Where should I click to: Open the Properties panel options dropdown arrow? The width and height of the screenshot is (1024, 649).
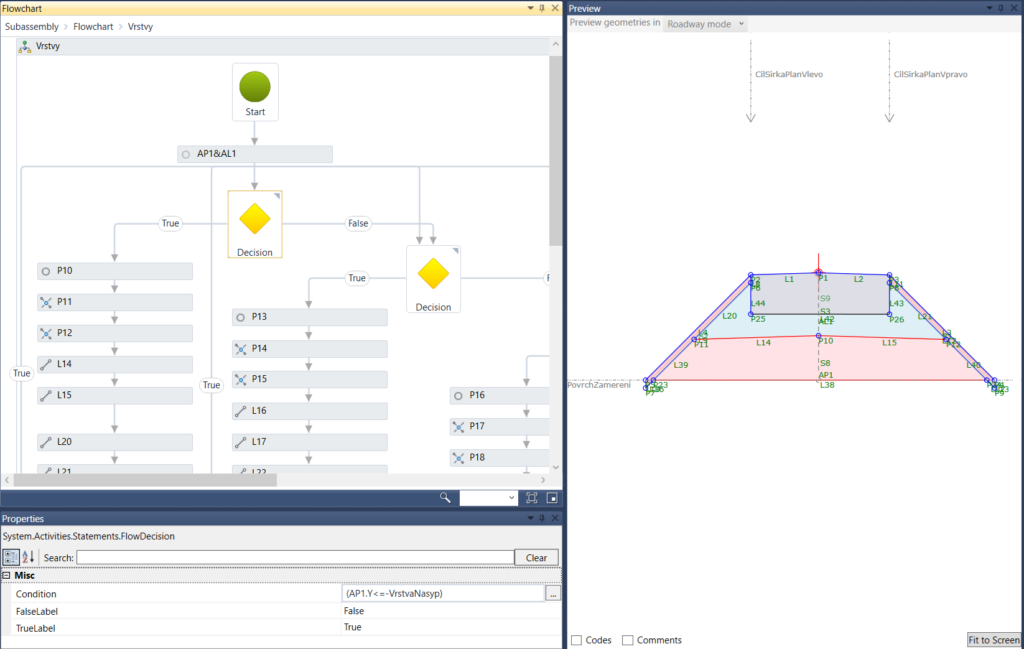pyautogui.click(x=530, y=518)
